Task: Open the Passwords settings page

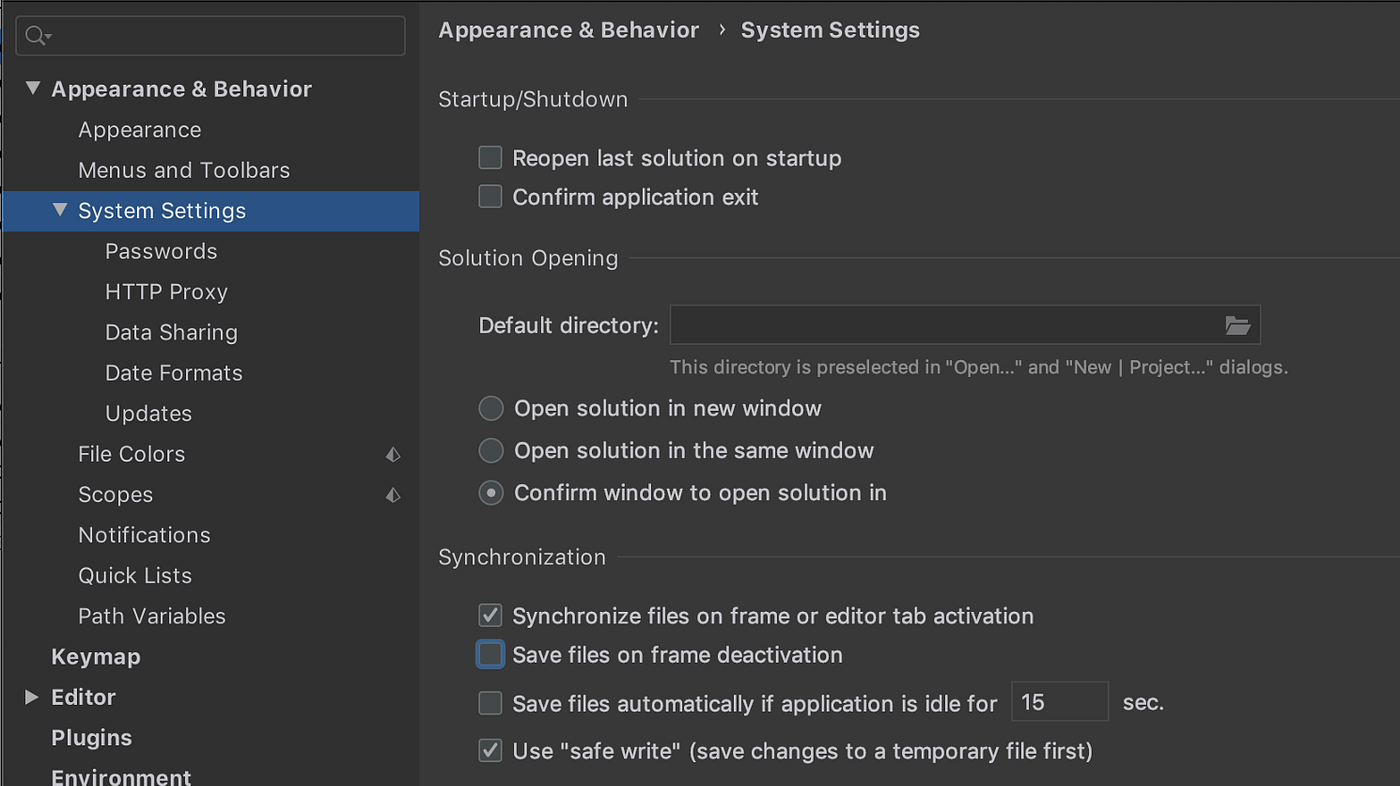Action: click(x=161, y=252)
